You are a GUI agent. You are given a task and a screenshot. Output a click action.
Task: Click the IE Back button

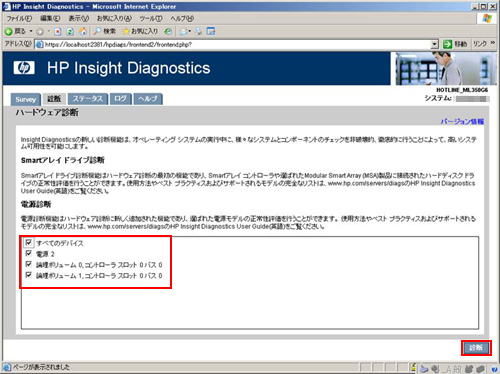15,32
